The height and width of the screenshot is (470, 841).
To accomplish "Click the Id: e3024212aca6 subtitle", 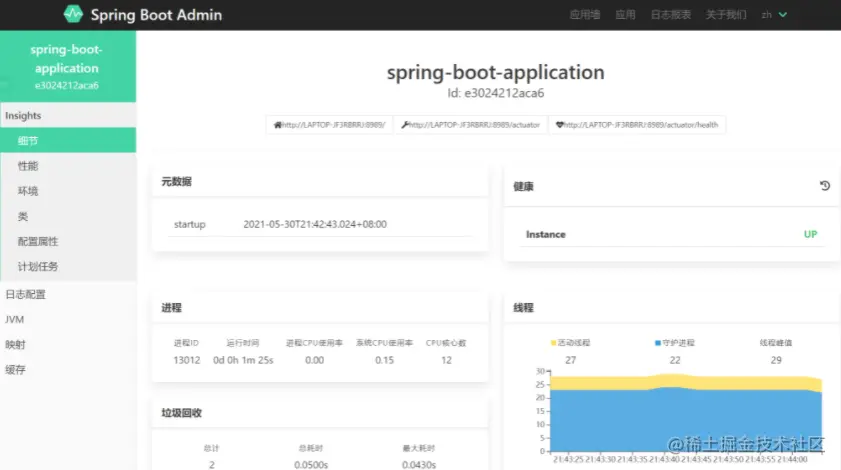I will 496,93.
